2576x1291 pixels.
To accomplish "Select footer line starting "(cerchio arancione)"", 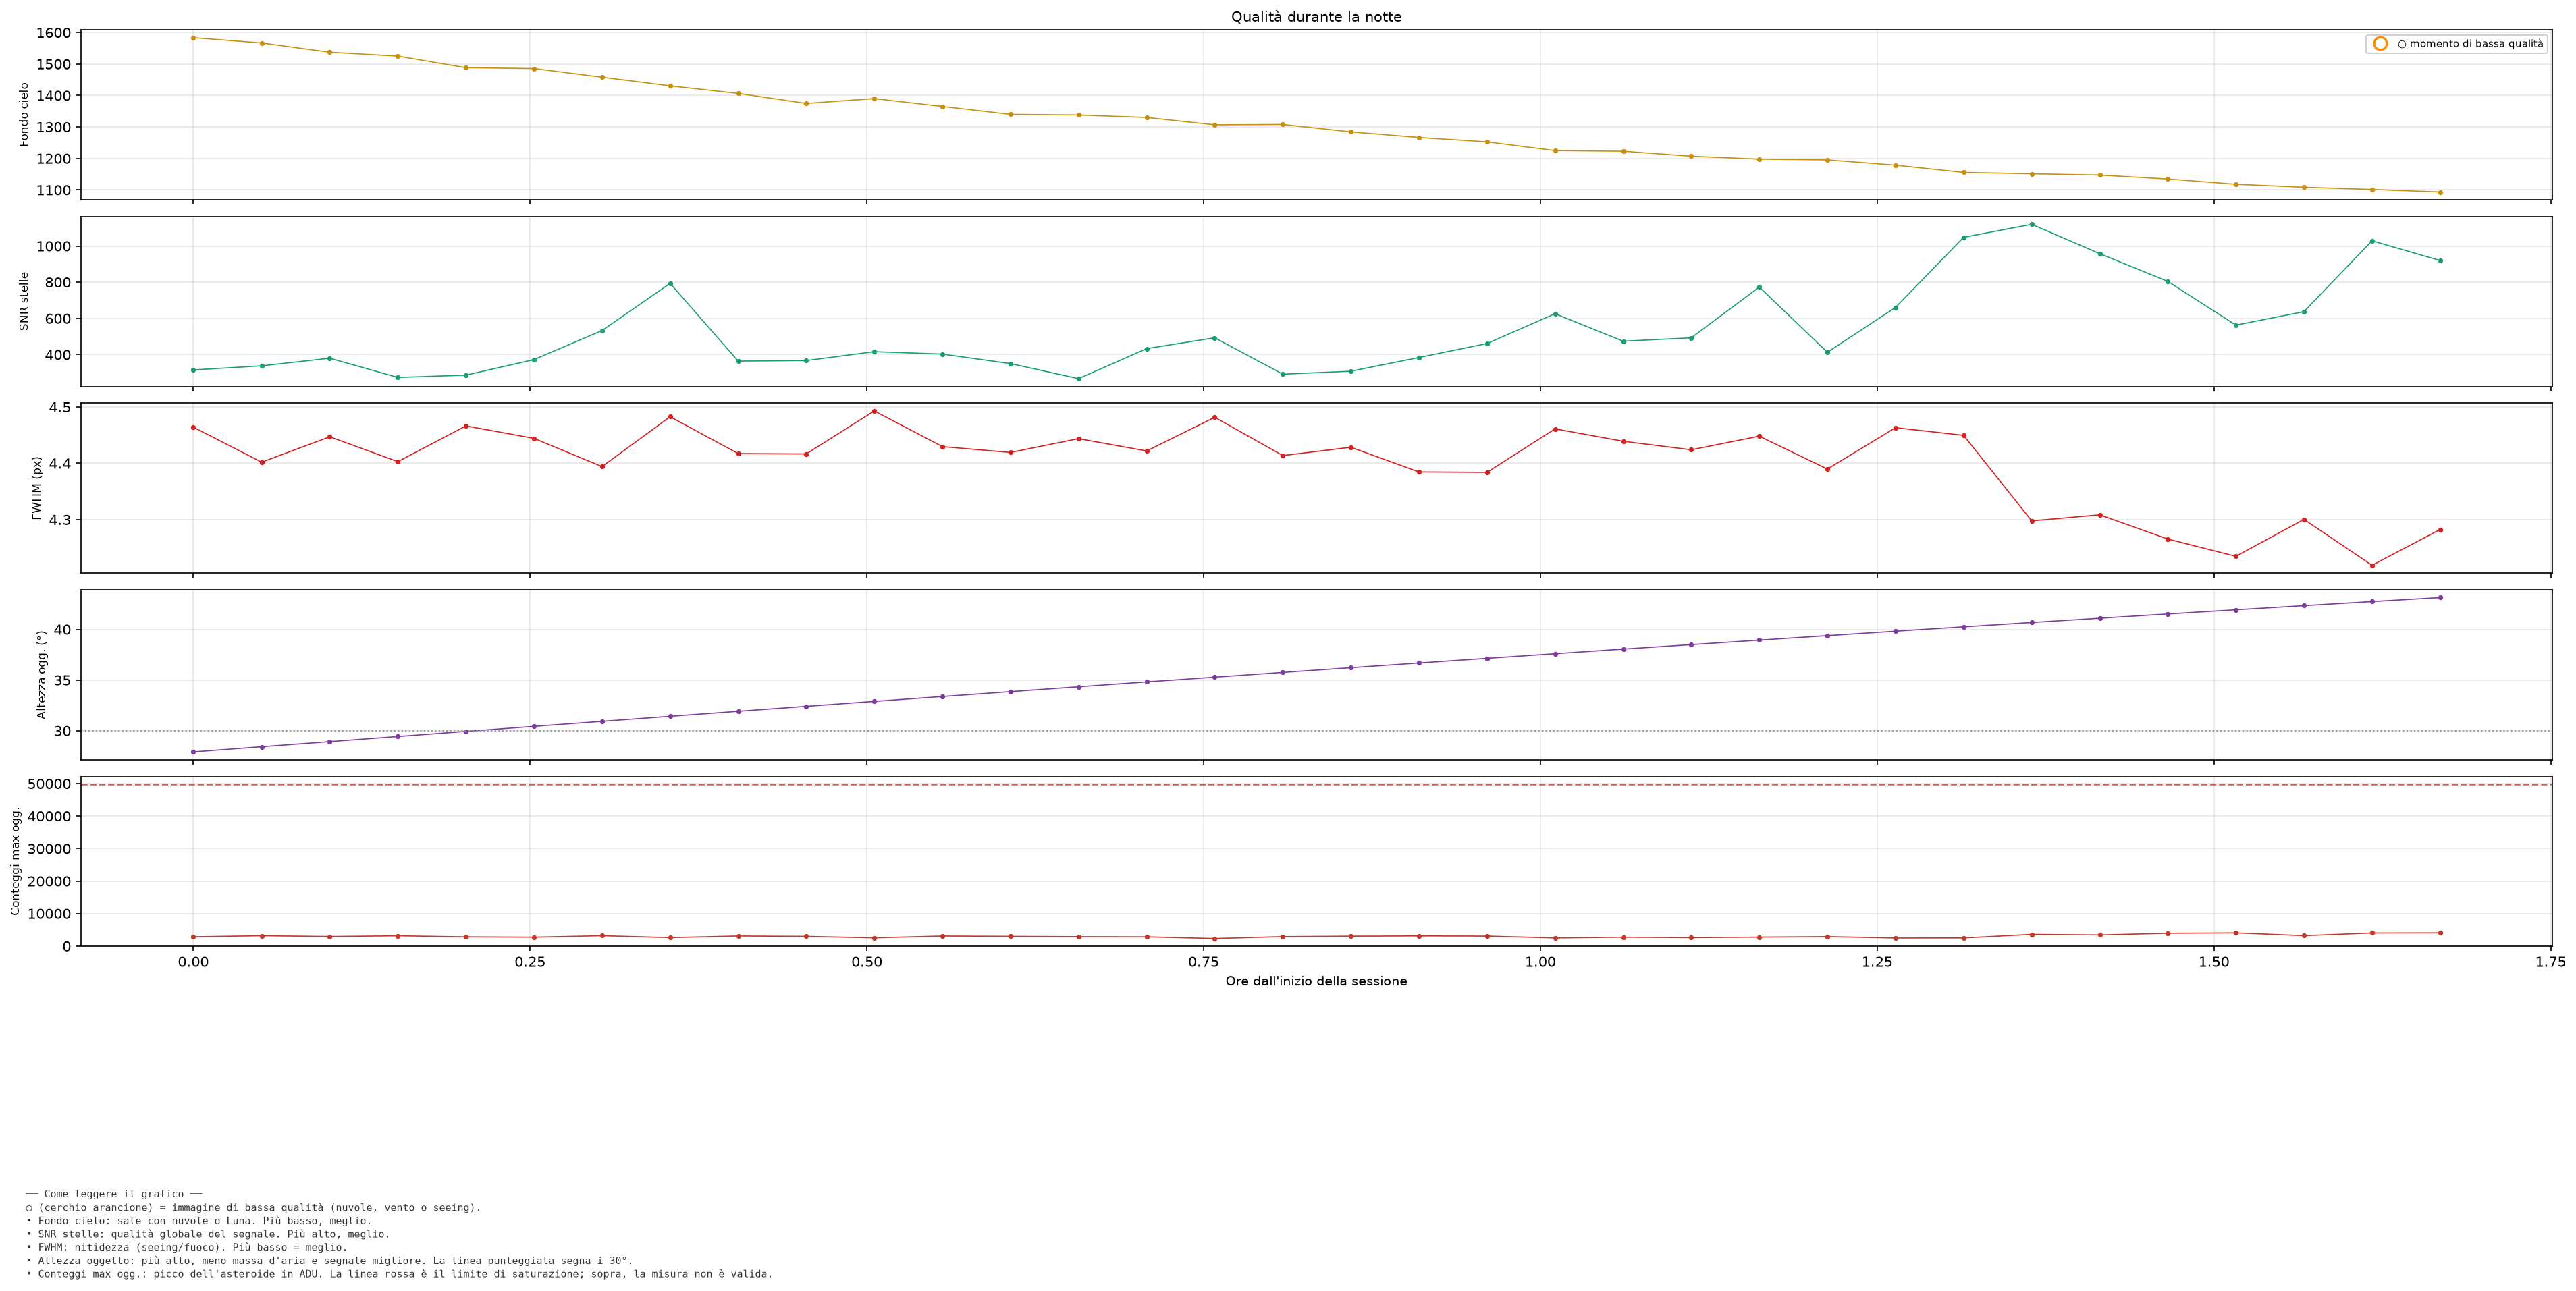I will tap(253, 1207).
